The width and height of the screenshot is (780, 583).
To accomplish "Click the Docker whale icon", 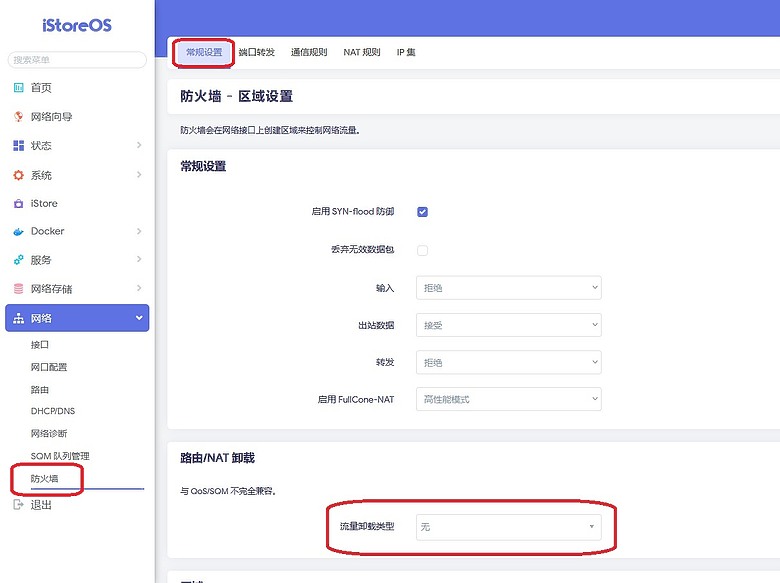I will pos(18,231).
